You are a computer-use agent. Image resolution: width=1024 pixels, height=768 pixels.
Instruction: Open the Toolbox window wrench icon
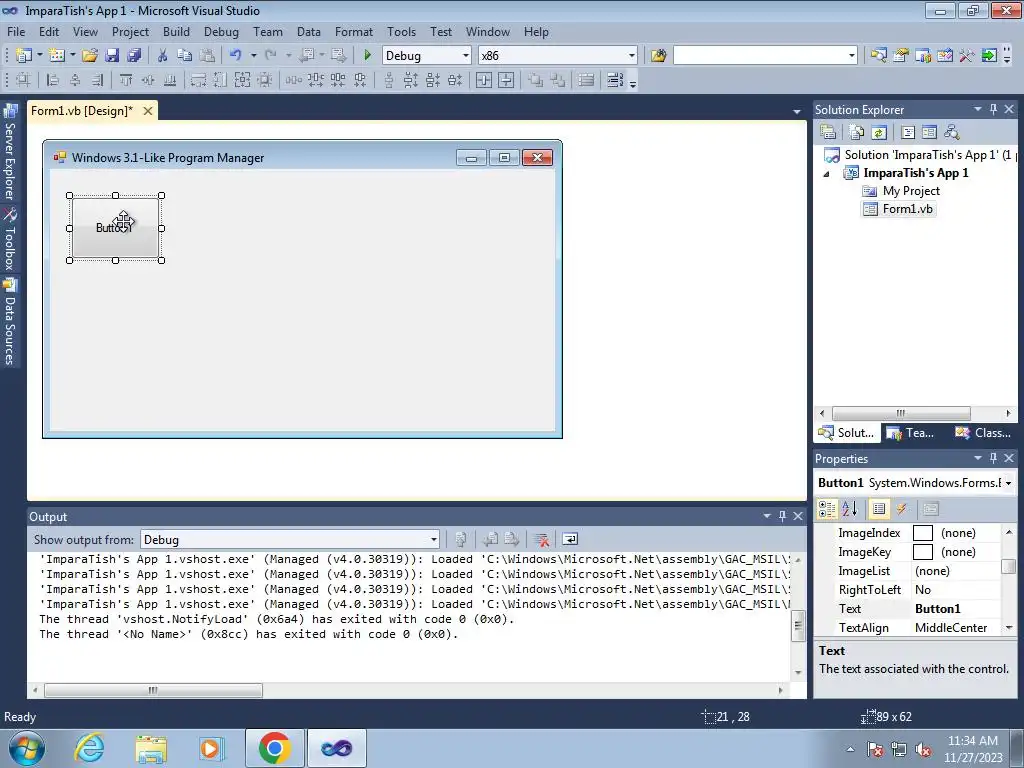[967, 56]
